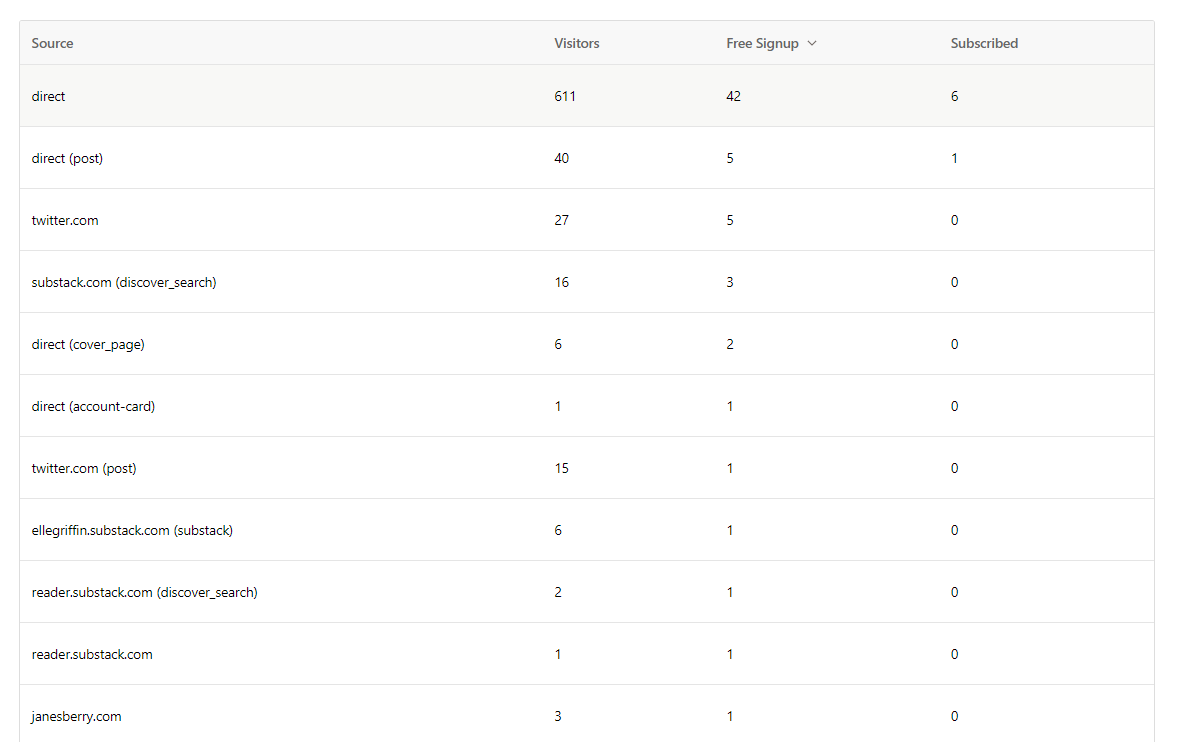
Task: Click the 42 free signups value
Action: coord(734,97)
